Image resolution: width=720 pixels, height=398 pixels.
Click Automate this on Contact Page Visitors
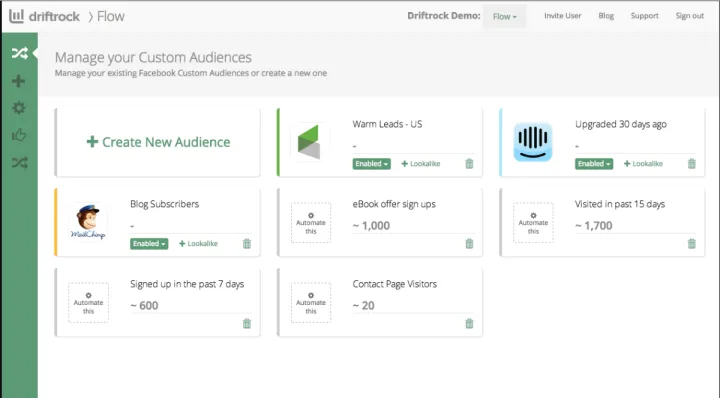pos(311,303)
